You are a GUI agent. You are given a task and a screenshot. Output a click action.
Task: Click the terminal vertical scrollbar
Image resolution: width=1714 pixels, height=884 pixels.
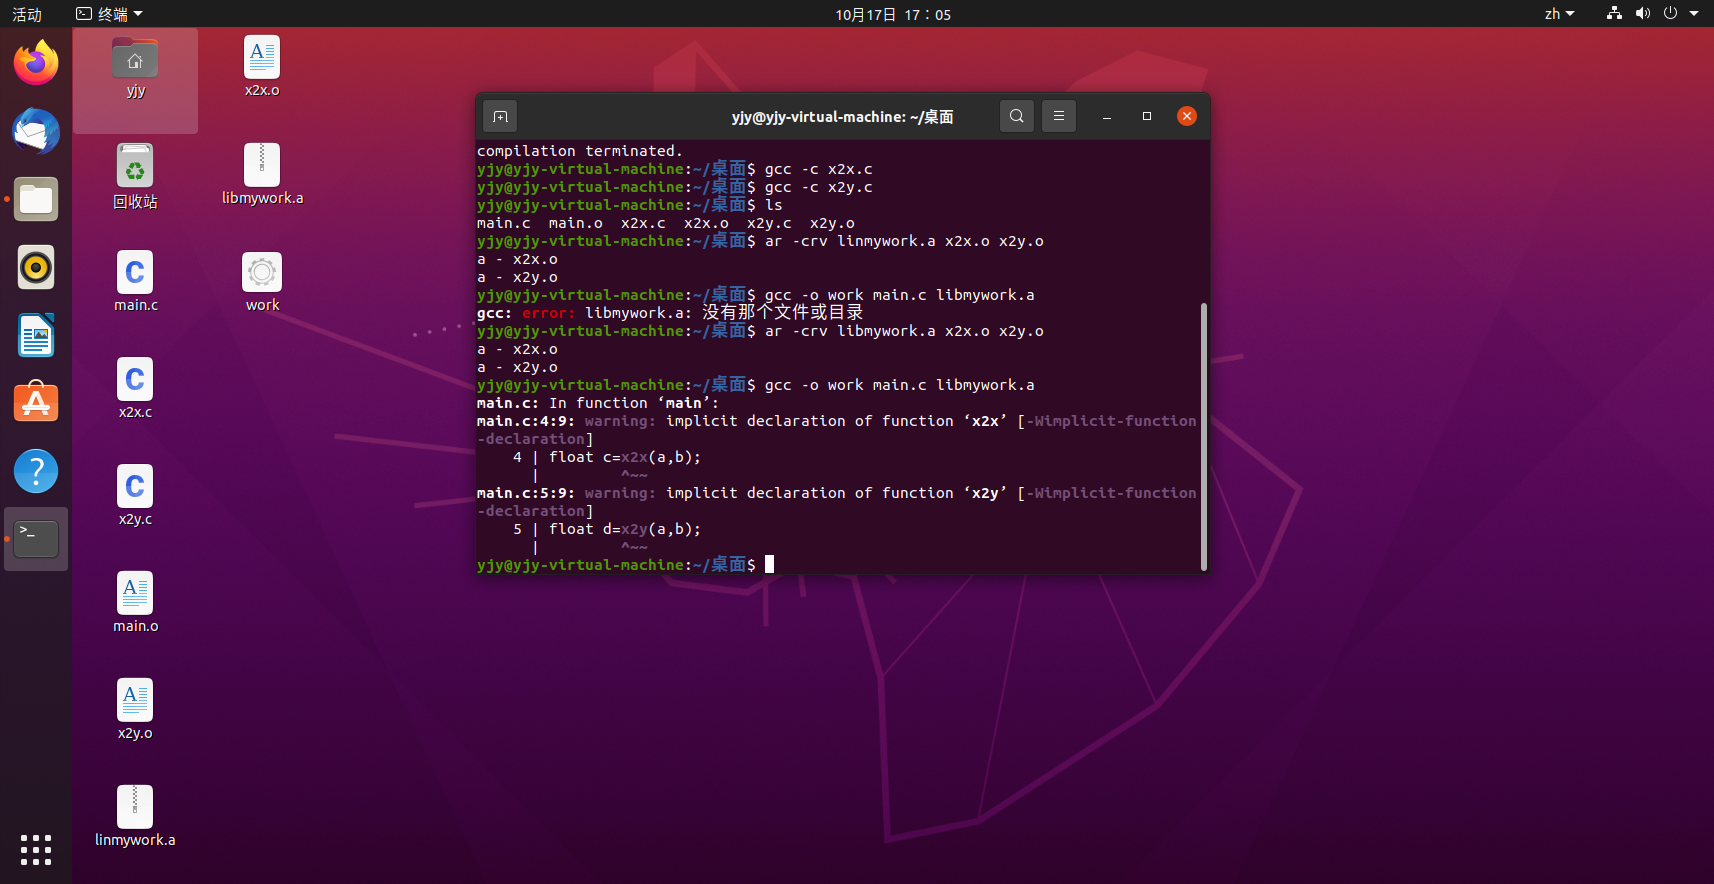(x=1203, y=436)
